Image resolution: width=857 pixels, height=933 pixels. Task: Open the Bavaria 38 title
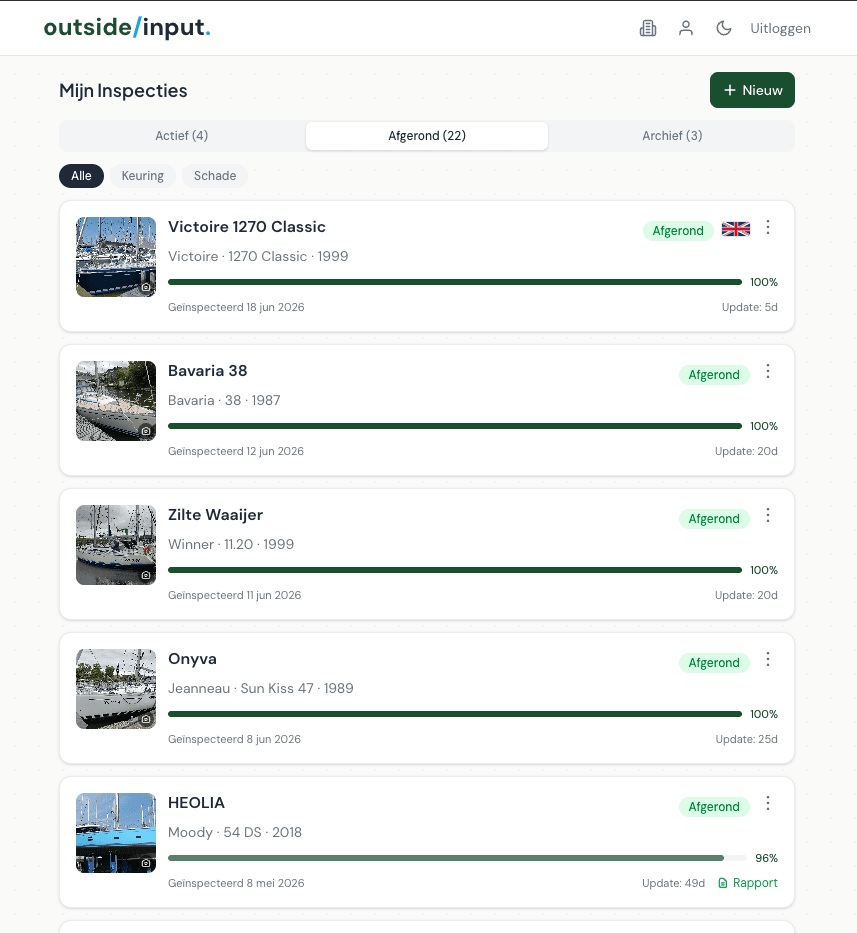pos(208,371)
